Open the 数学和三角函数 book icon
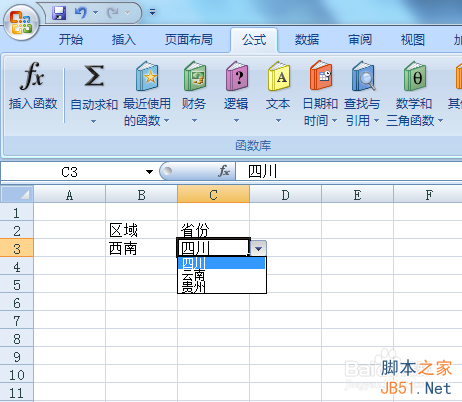Image resolution: width=462 pixels, height=402 pixels. click(415, 76)
